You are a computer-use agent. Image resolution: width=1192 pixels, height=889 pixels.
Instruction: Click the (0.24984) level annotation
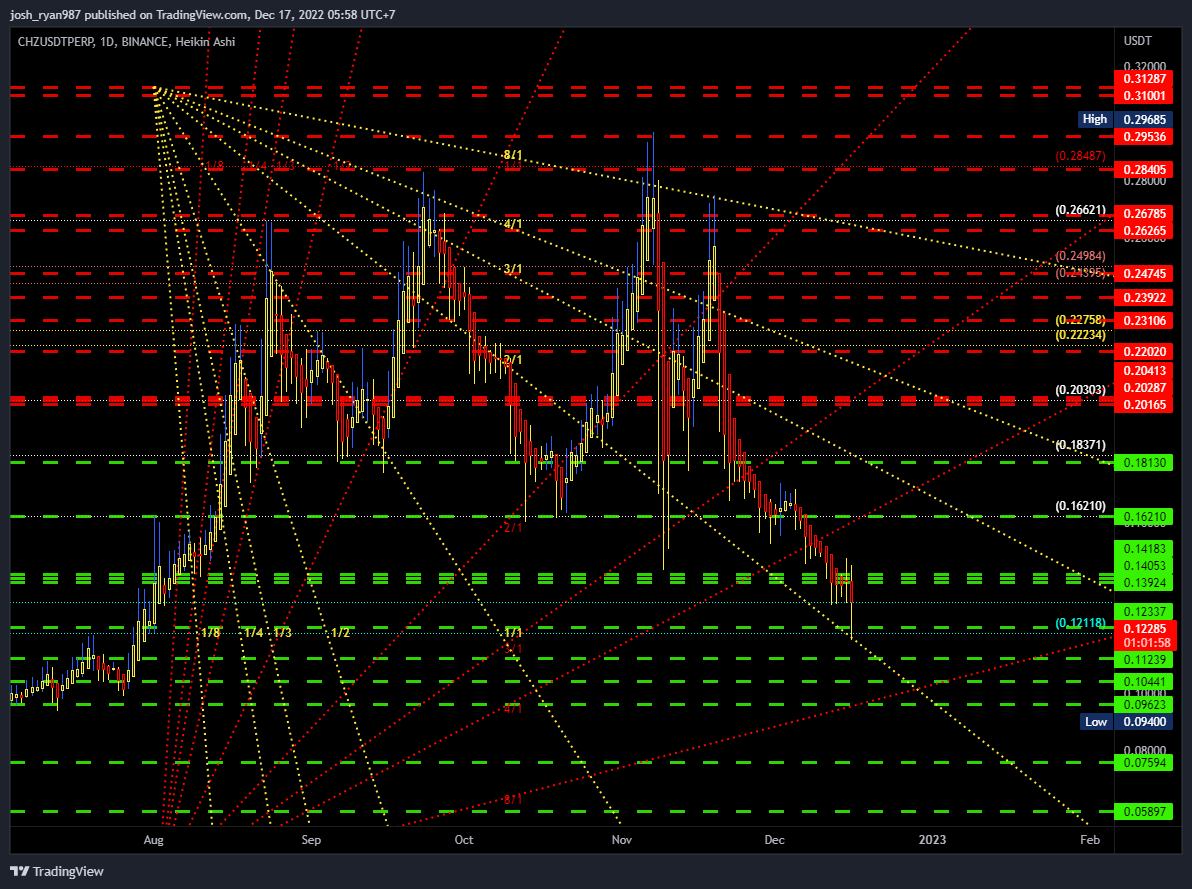[x=1080, y=256]
